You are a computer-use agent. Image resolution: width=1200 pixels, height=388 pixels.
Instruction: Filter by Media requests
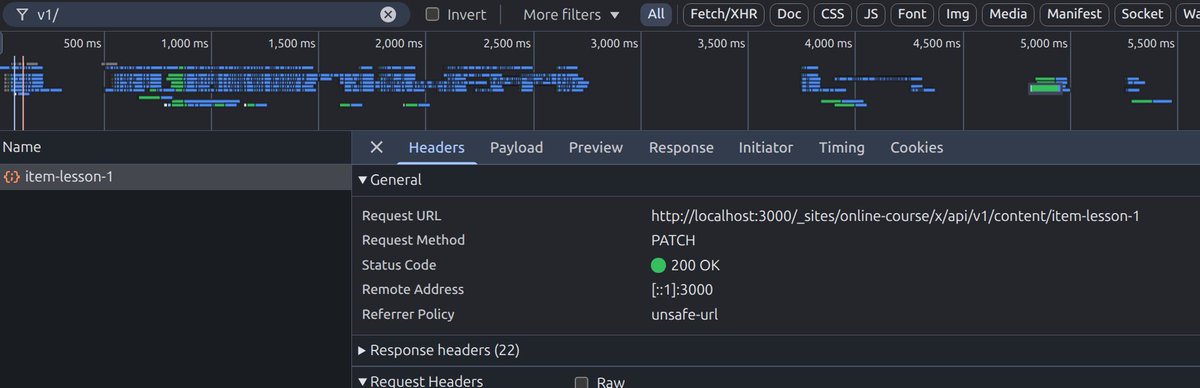point(1008,14)
